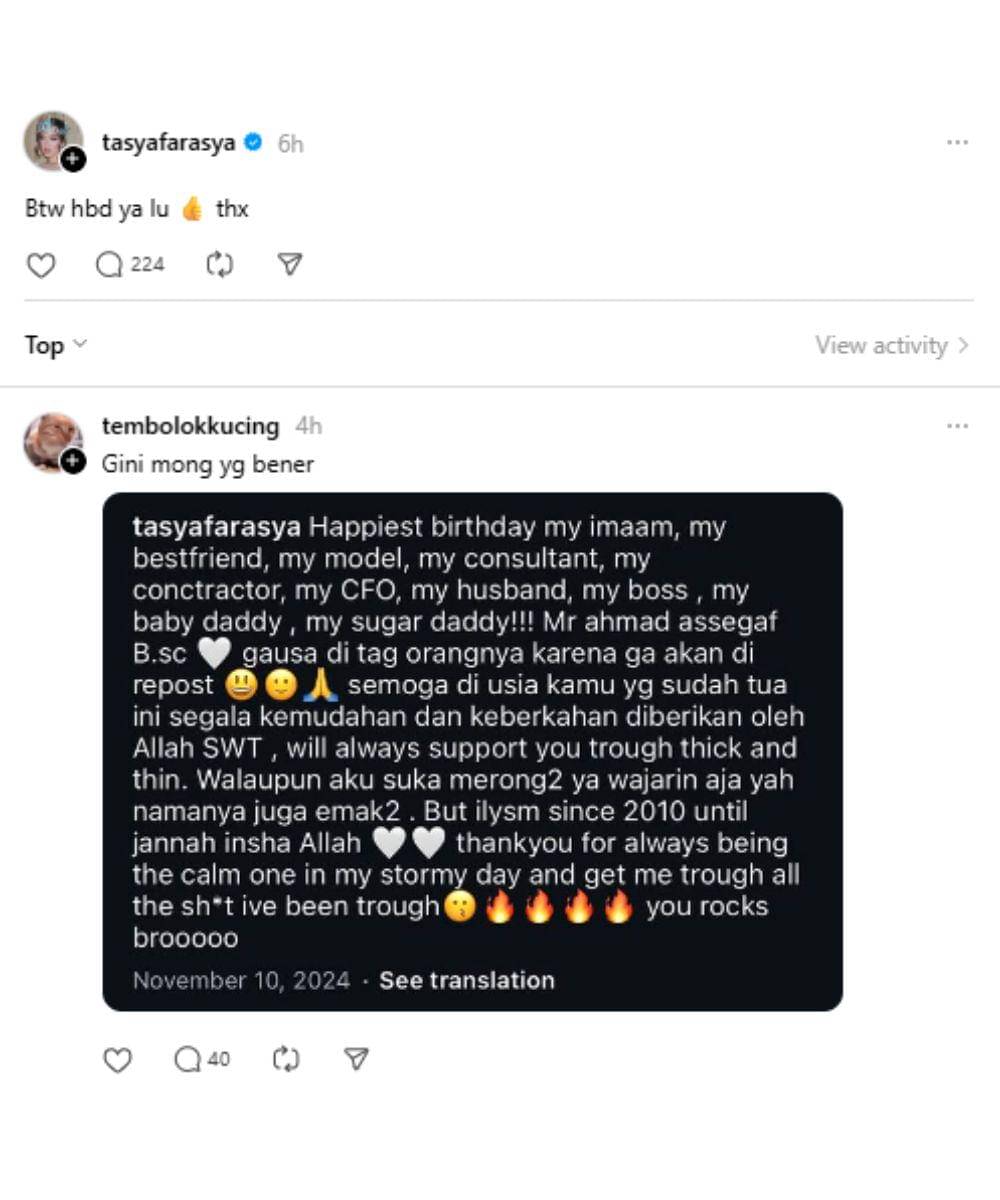Screen dimensions: 1000x1200
Task: View tasyafarasya's profile picture
Action: click(x=52, y=142)
